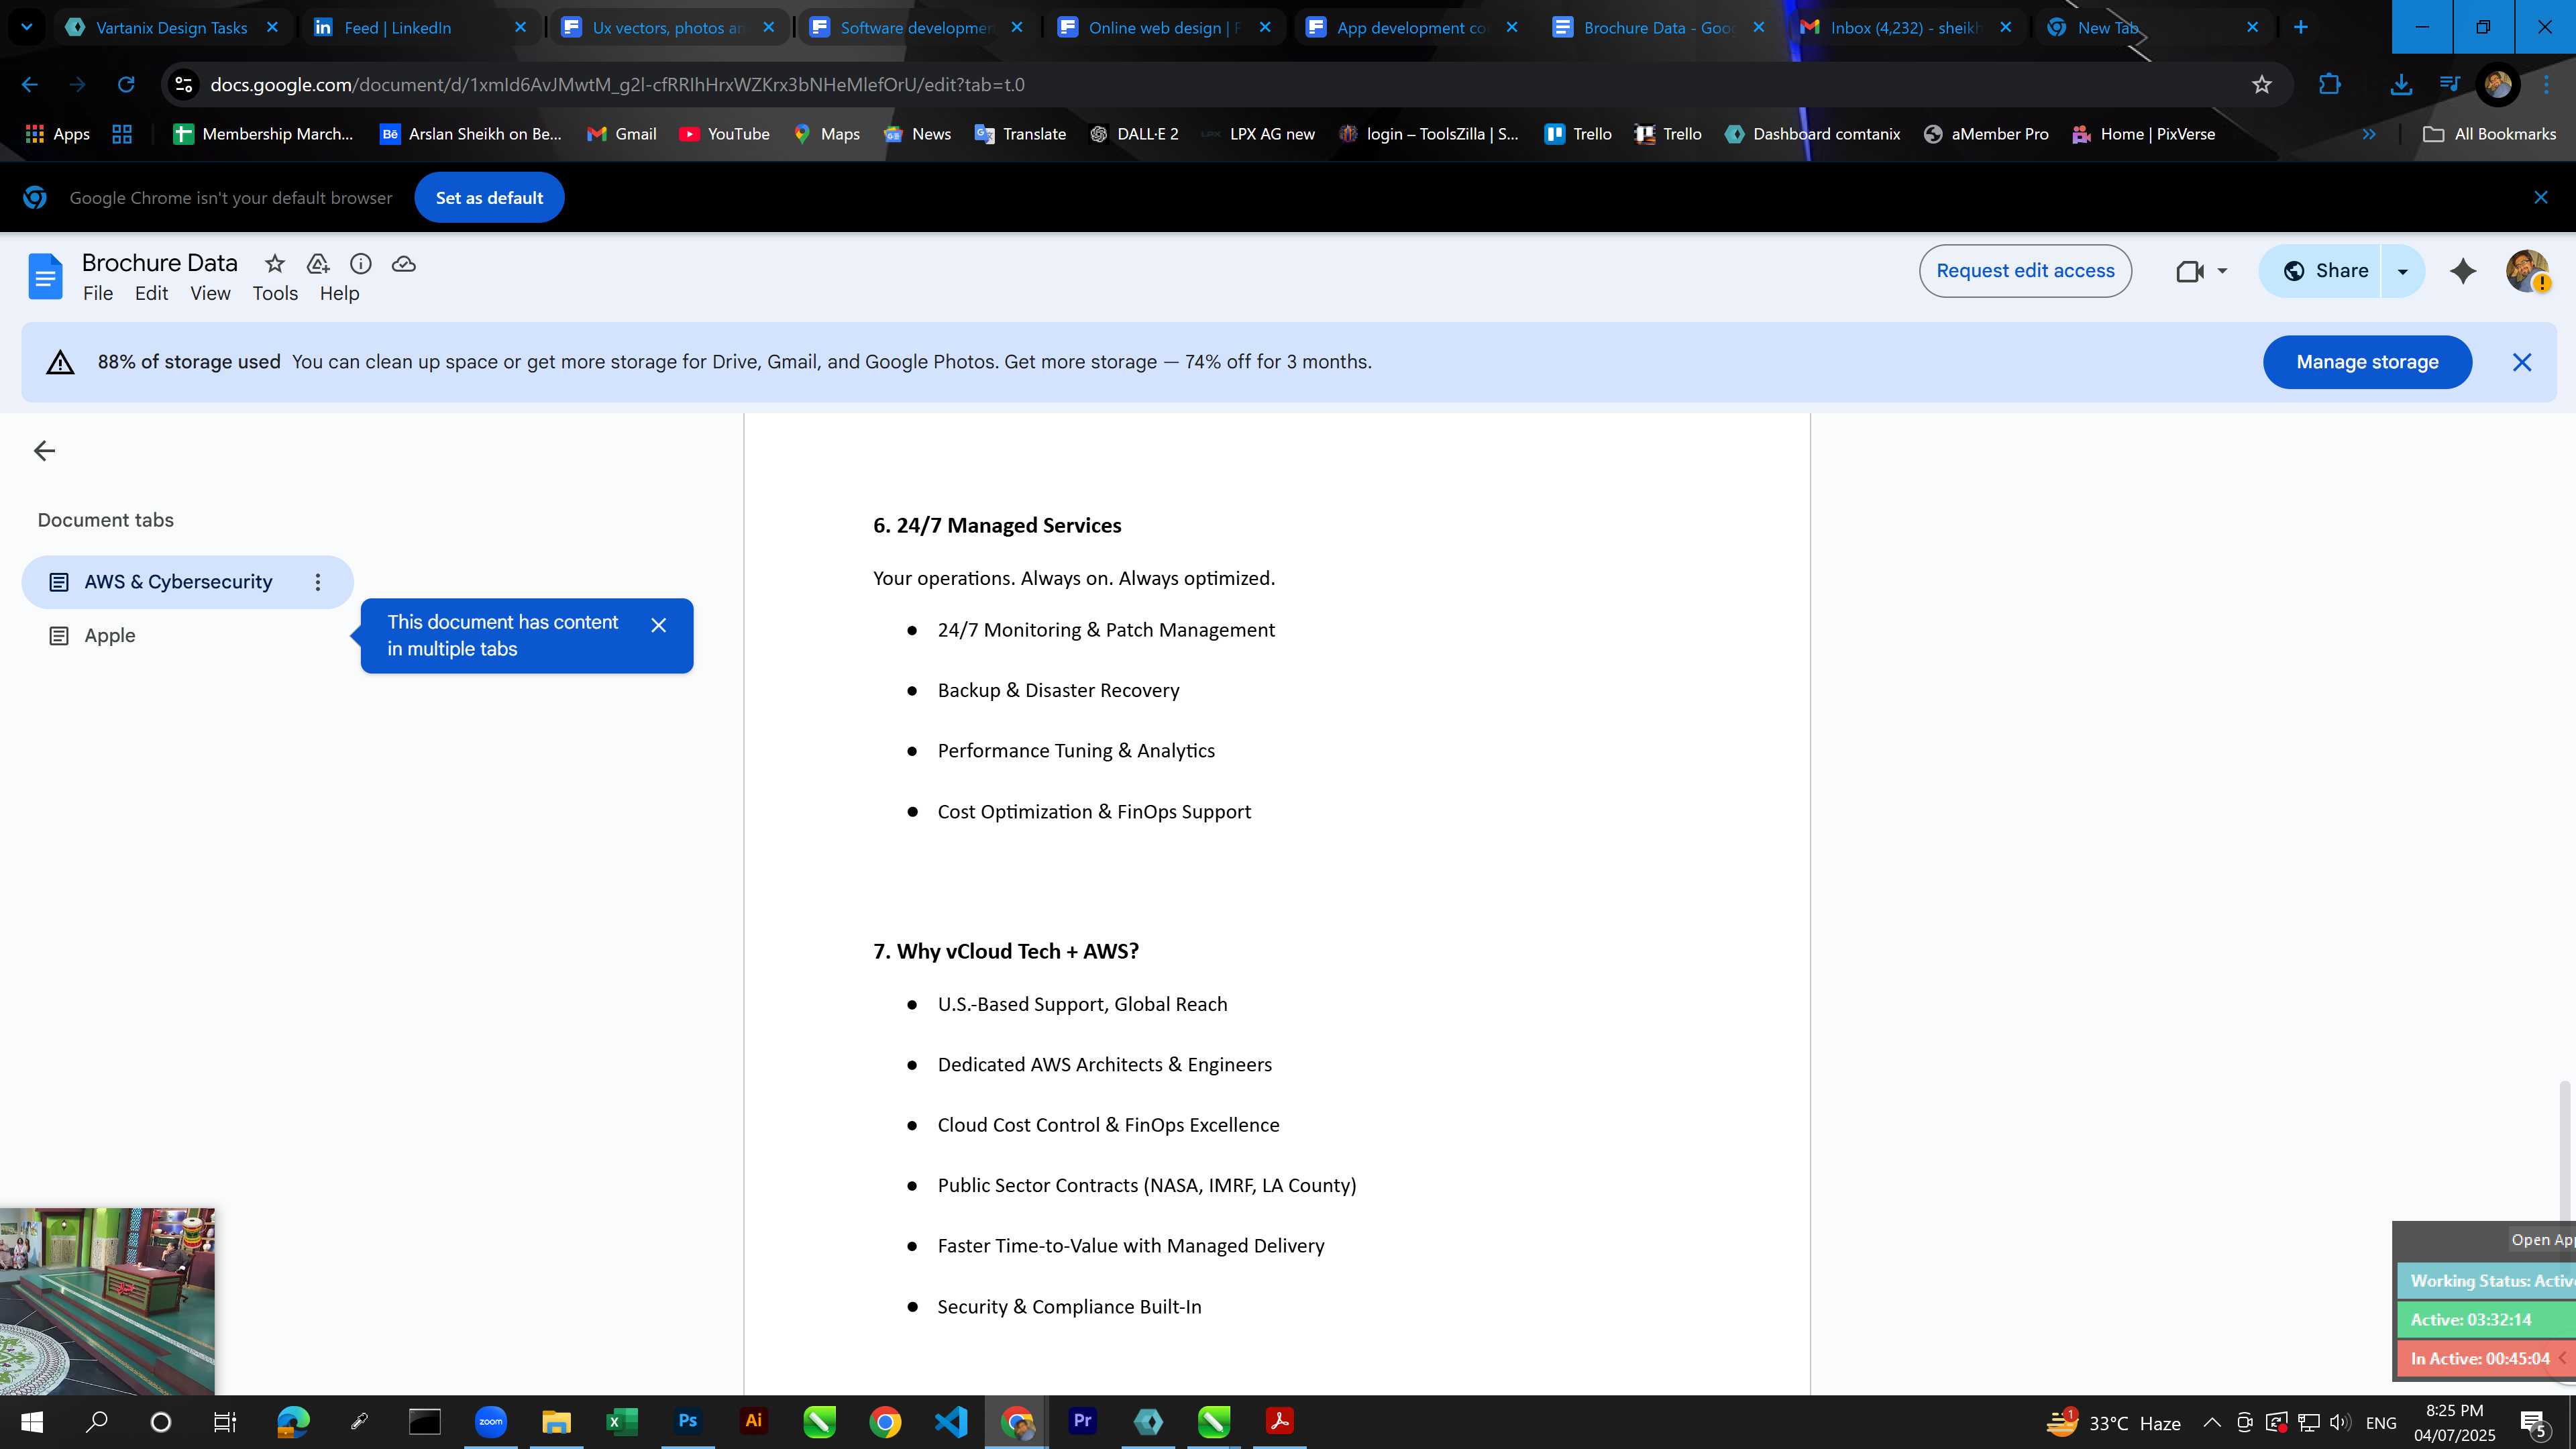Open Chrome three-dot menu

point(2546,85)
